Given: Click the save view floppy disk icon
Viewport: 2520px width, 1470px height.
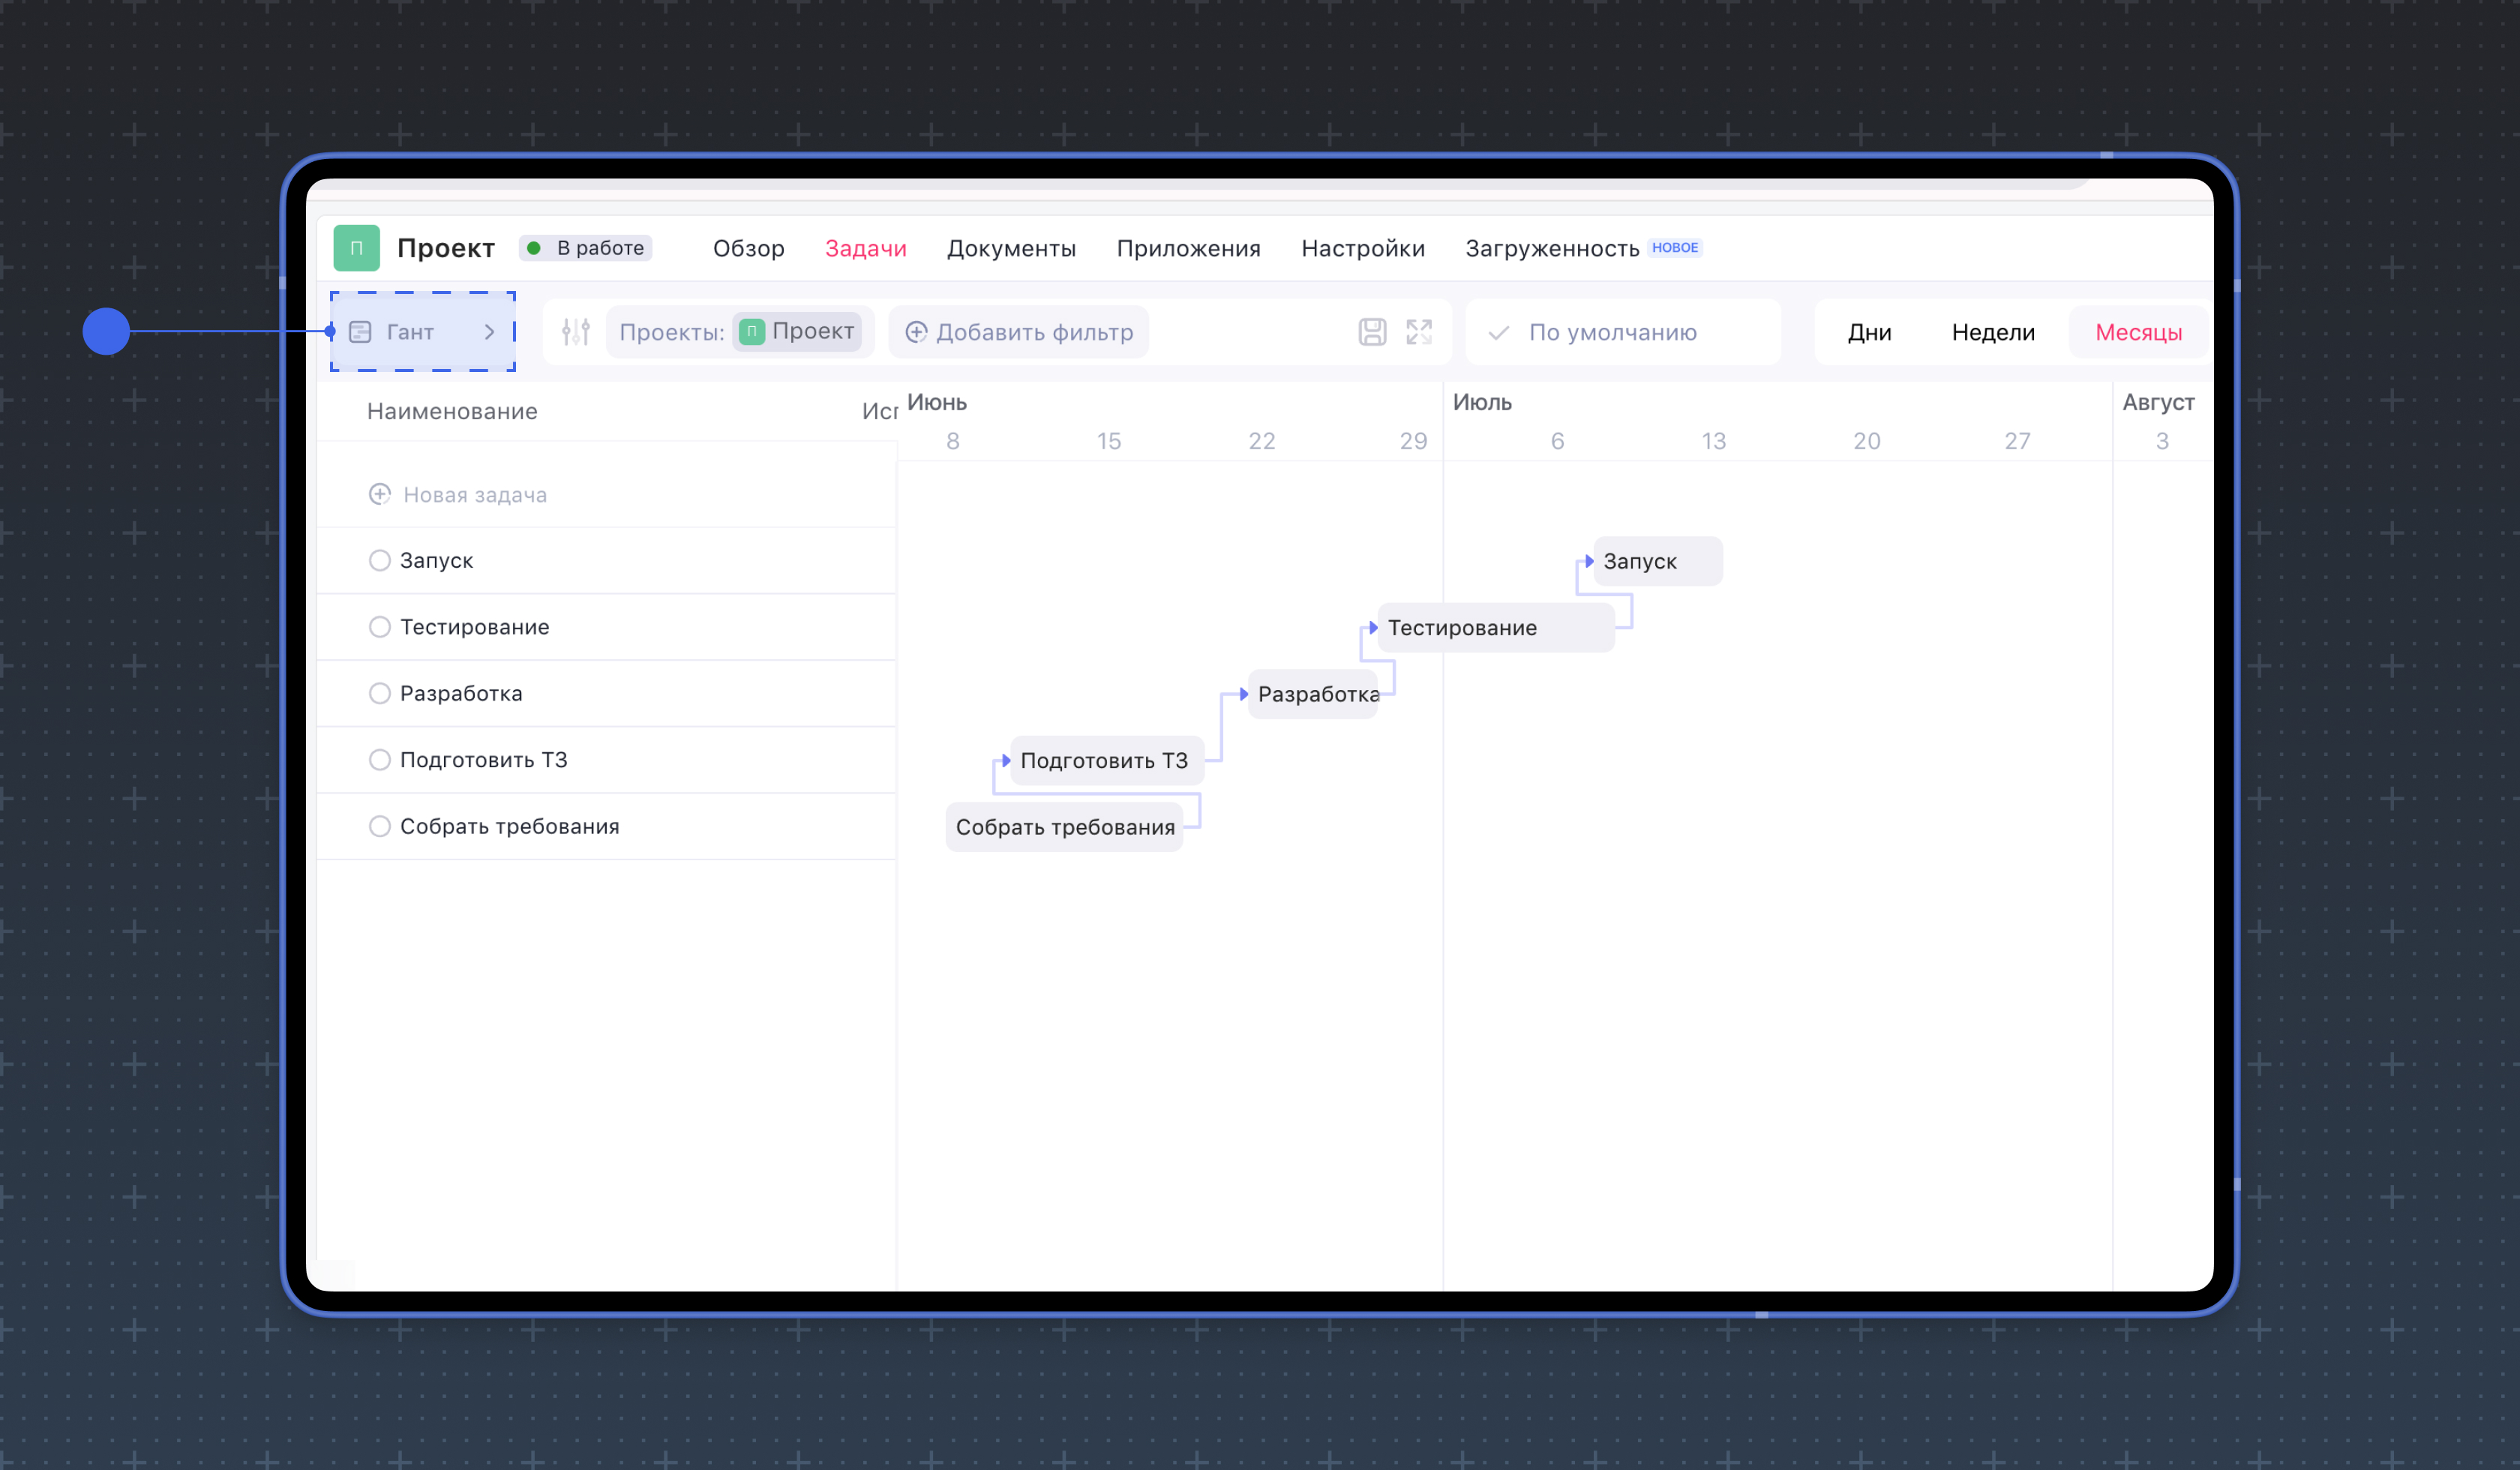Looking at the screenshot, I should pos(1372,332).
